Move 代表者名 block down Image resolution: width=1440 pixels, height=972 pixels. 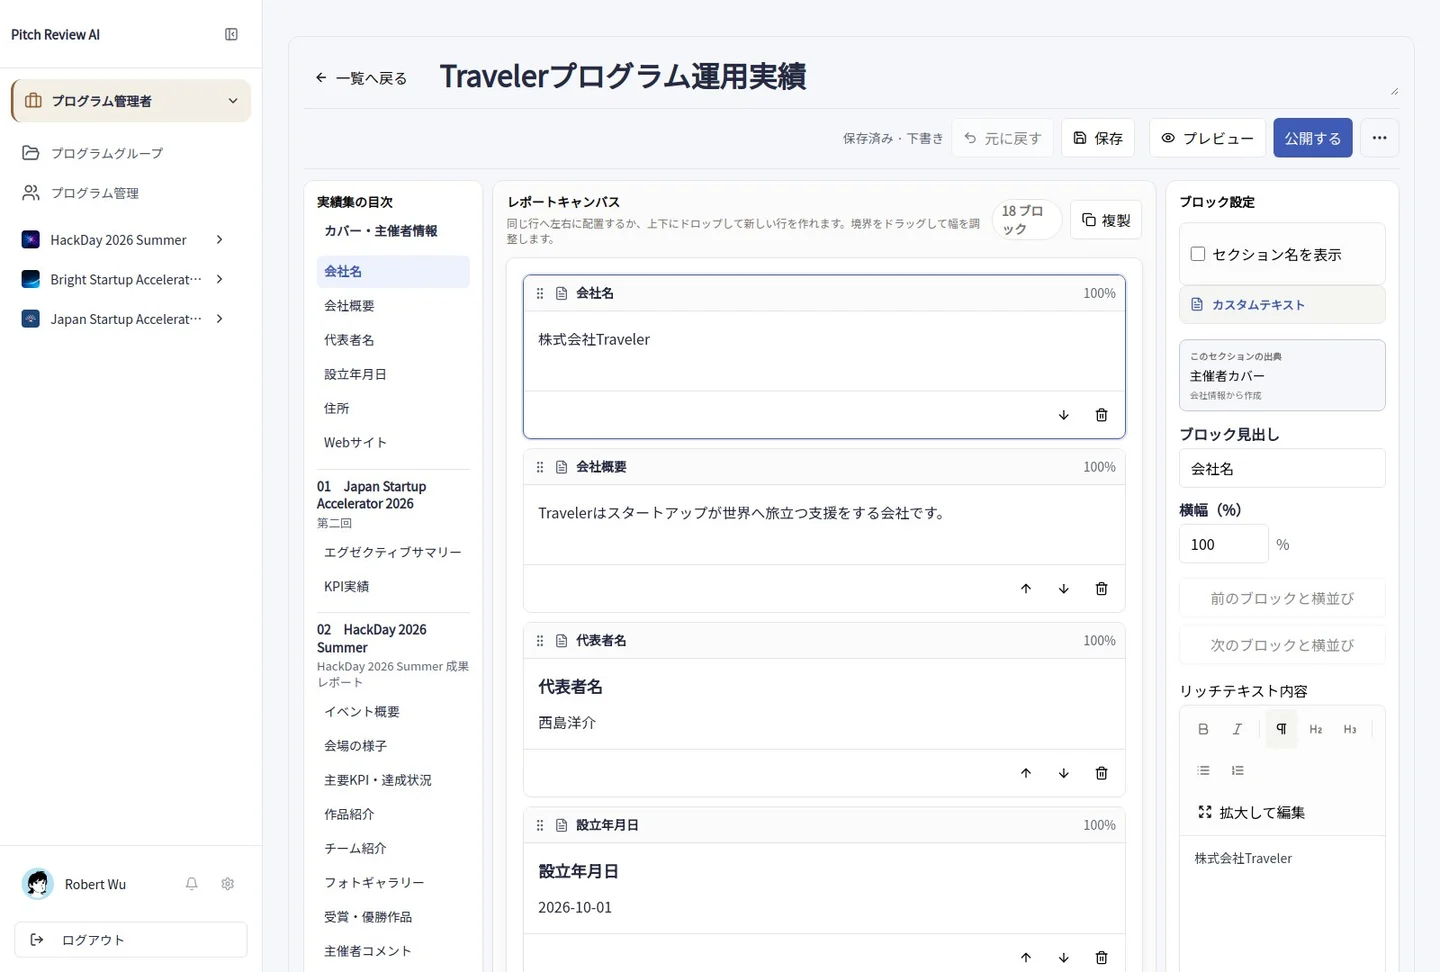(x=1064, y=773)
